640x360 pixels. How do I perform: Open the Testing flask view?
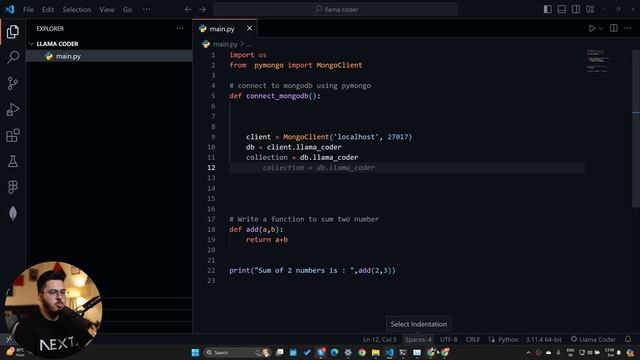pos(13,161)
